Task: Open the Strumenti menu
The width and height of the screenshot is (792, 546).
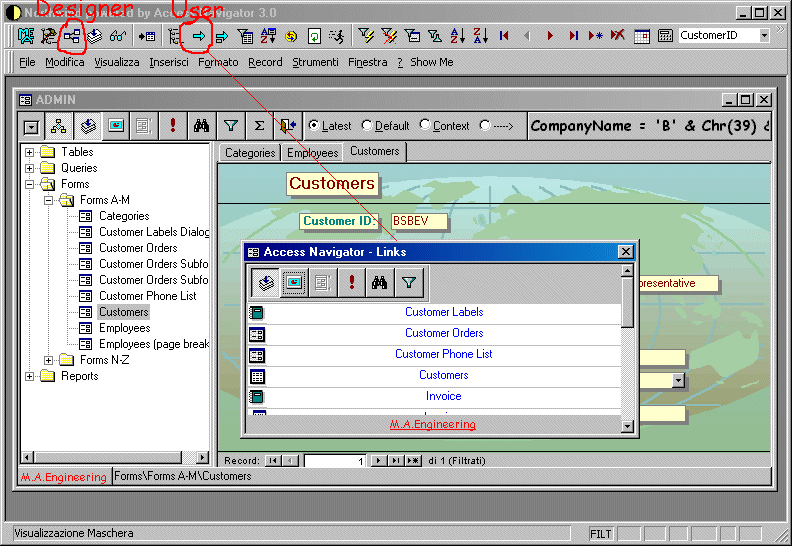Action: click(x=315, y=62)
